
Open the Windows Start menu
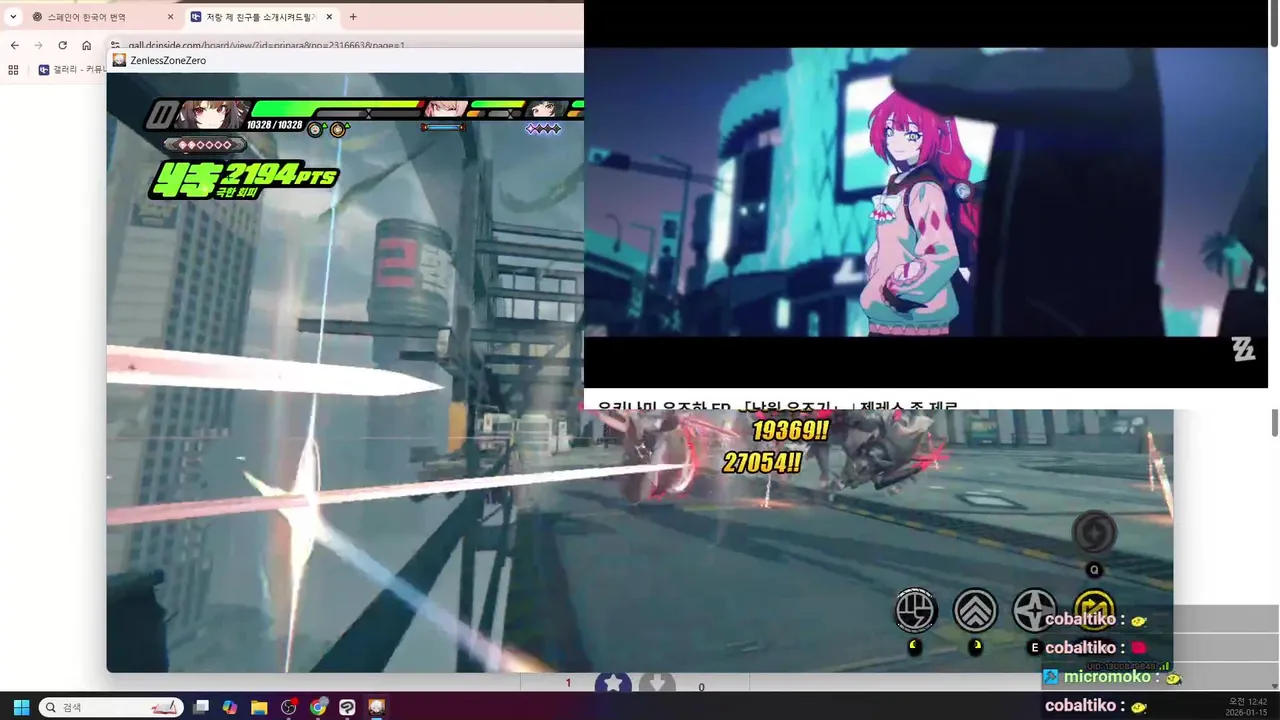(x=21, y=707)
